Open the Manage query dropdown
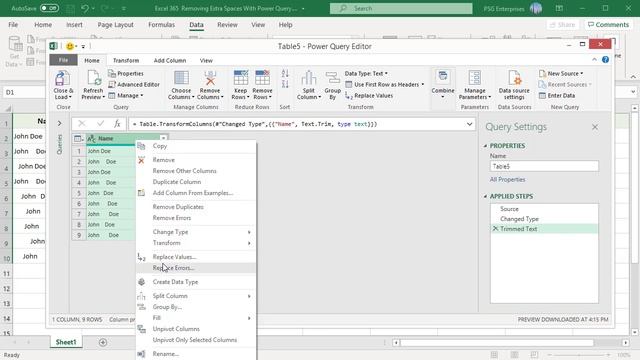 tap(126, 96)
